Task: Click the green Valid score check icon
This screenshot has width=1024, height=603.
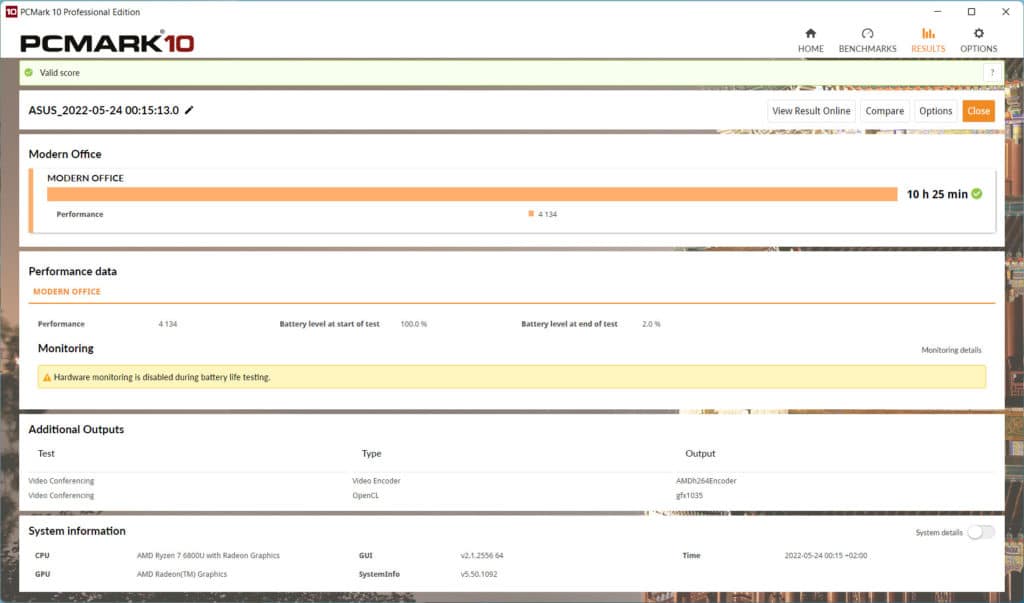Action: pyautogui.click(x=29, y=73)
